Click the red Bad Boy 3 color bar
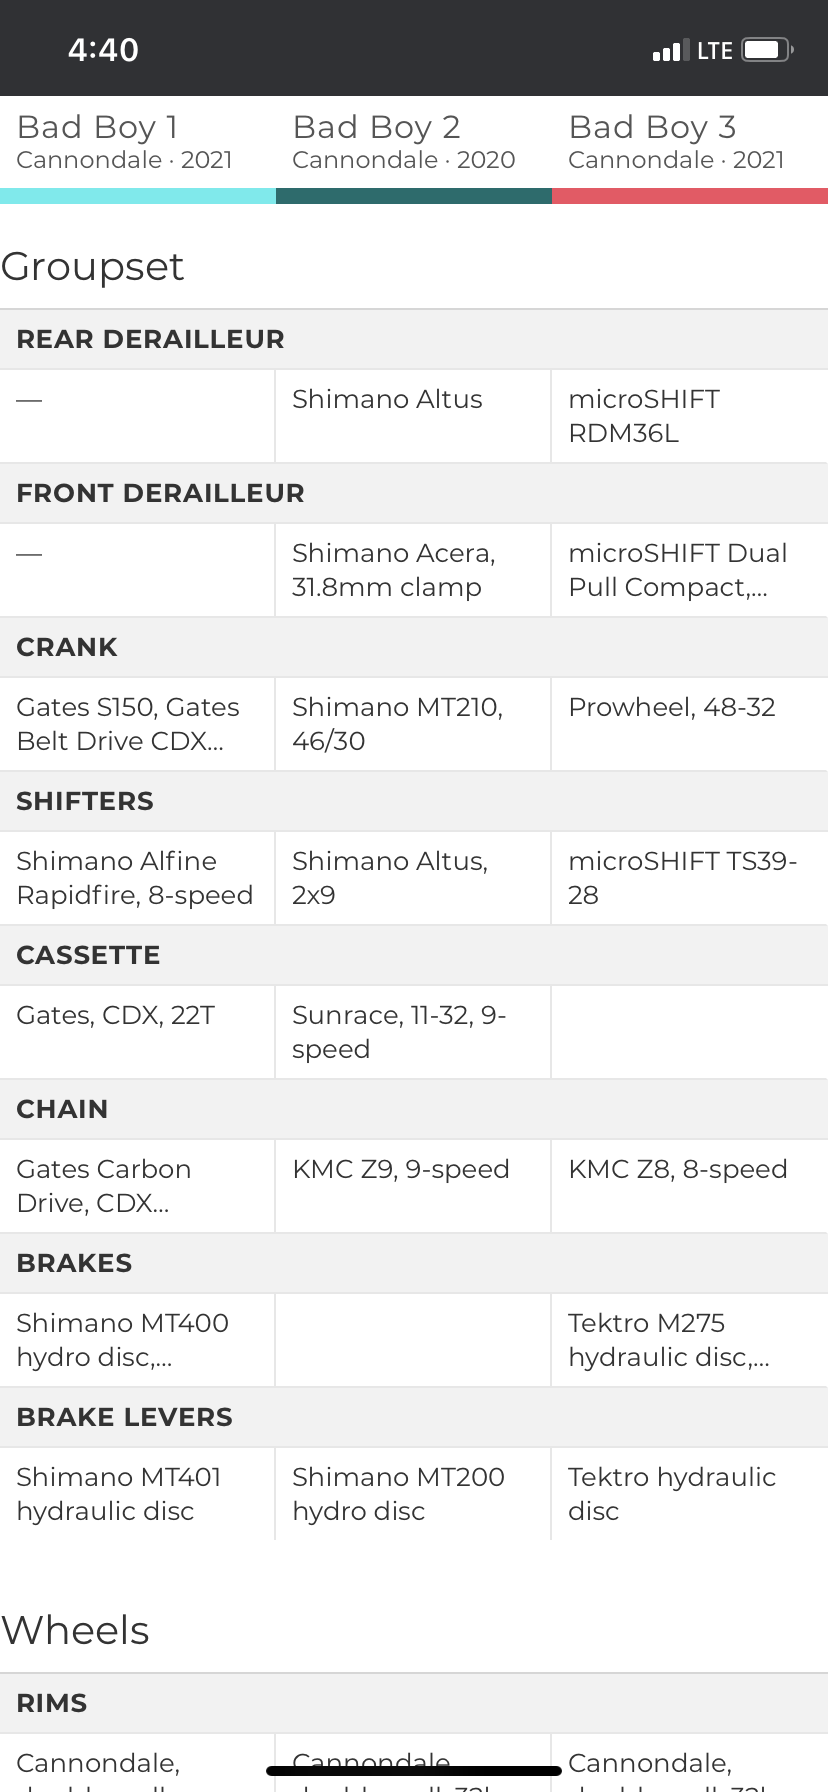The image size is (828, 1792). (x=690, y=196)
